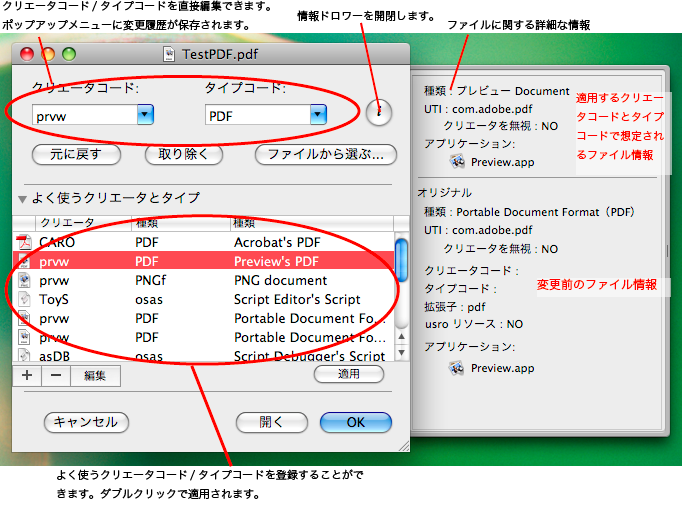Select the PNG document row icon
The image size is (682, 505).
point(24,281)
